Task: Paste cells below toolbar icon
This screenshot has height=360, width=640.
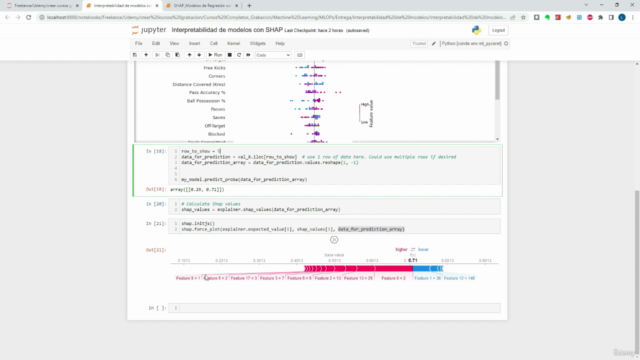Action: point(178,55)
